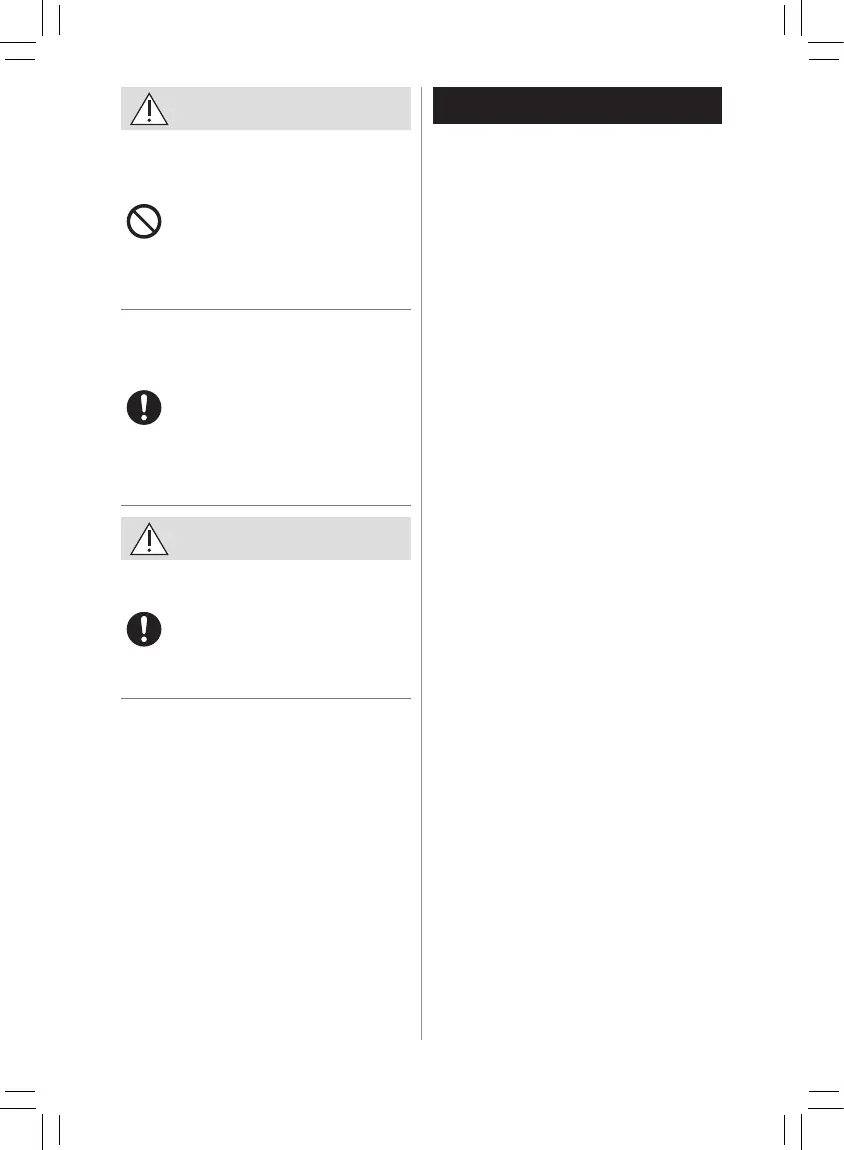Image resolution: width=844 pixels, height=1150 pixels.
Task: Click the warning triangle in the first gray banner
Action: pyautogui.click(x=149, y=108)
